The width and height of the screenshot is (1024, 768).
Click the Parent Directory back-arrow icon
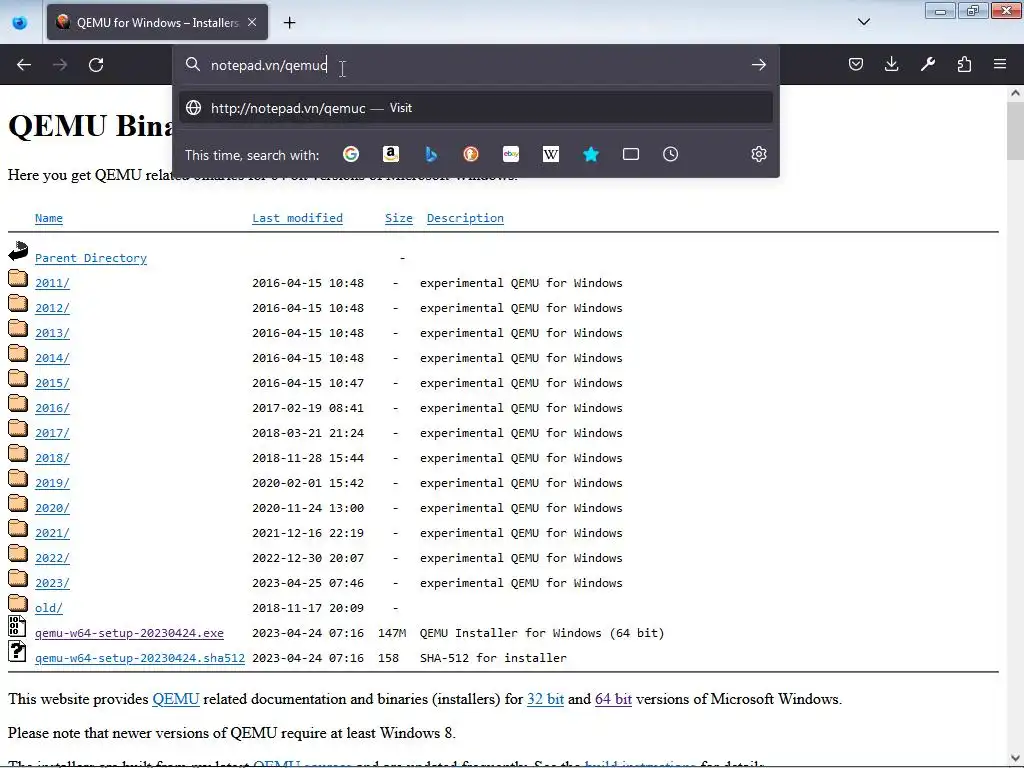tap(18, 251)
